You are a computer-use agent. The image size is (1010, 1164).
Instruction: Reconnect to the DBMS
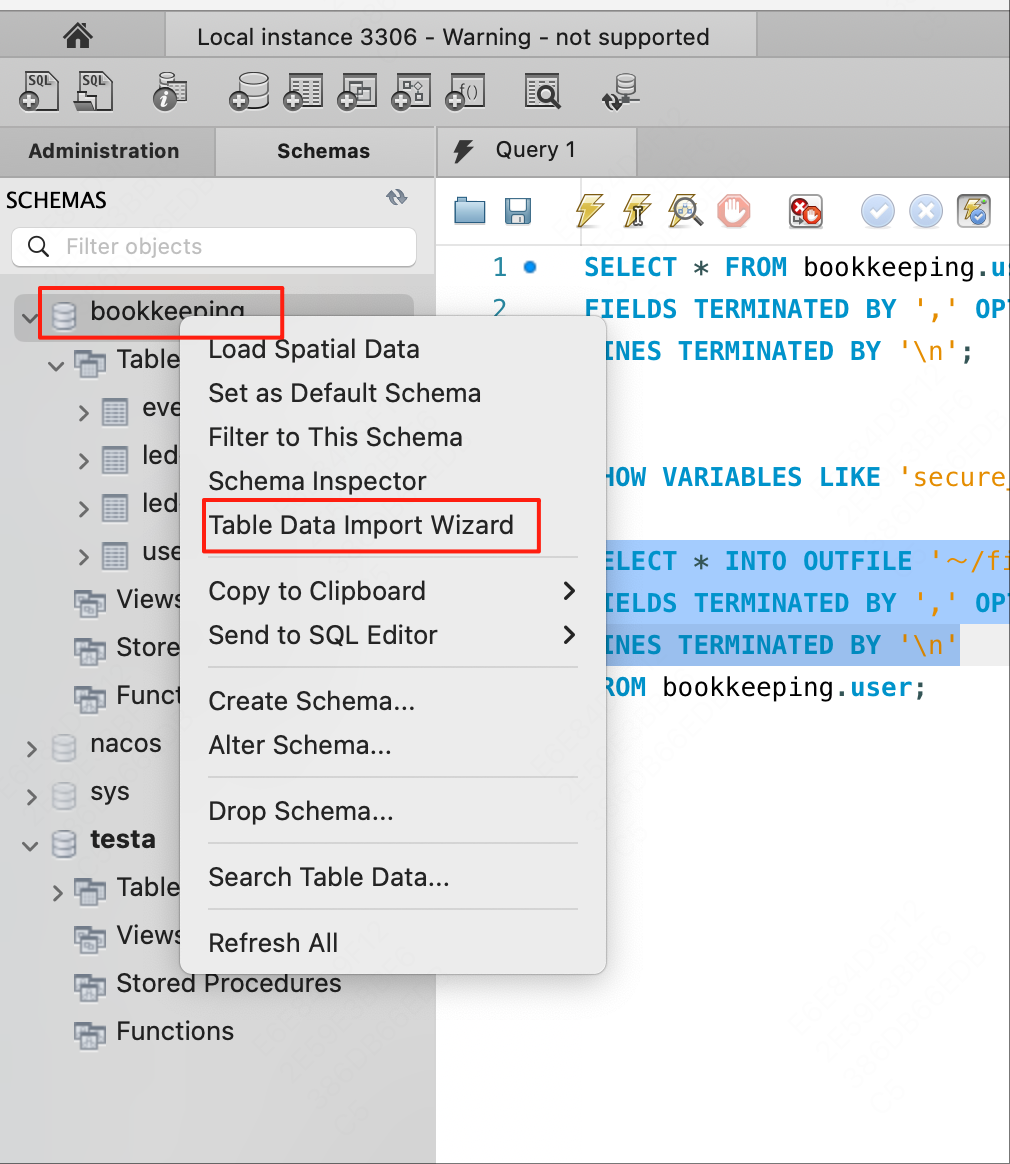pos(620,91)
